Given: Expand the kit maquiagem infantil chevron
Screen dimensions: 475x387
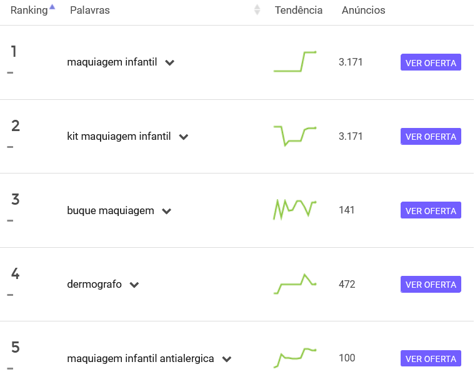Looking at the screenshot, I should (x=184, y=137).
